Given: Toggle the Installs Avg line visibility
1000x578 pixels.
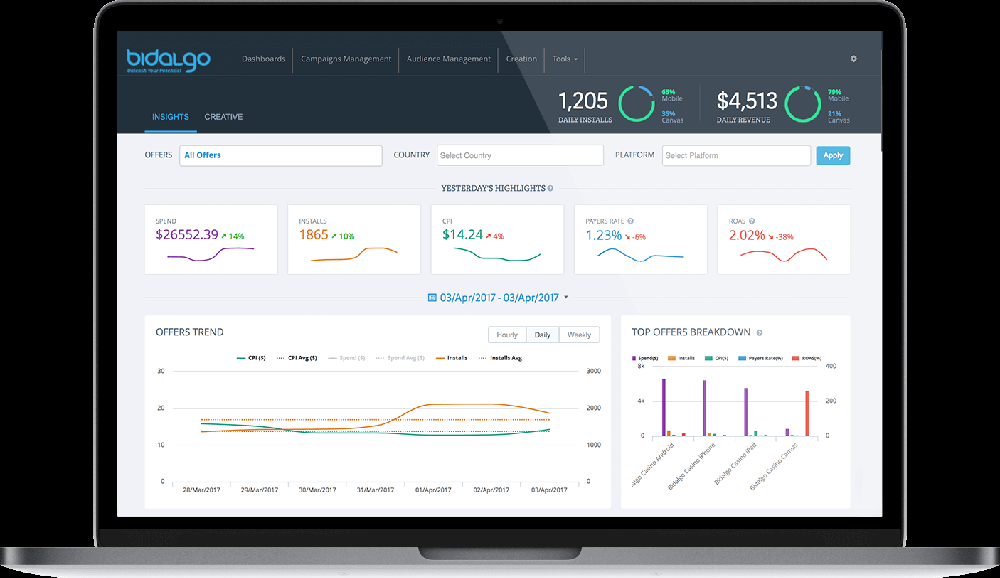Looking at the screenshot, I should (x=507, y=357).
